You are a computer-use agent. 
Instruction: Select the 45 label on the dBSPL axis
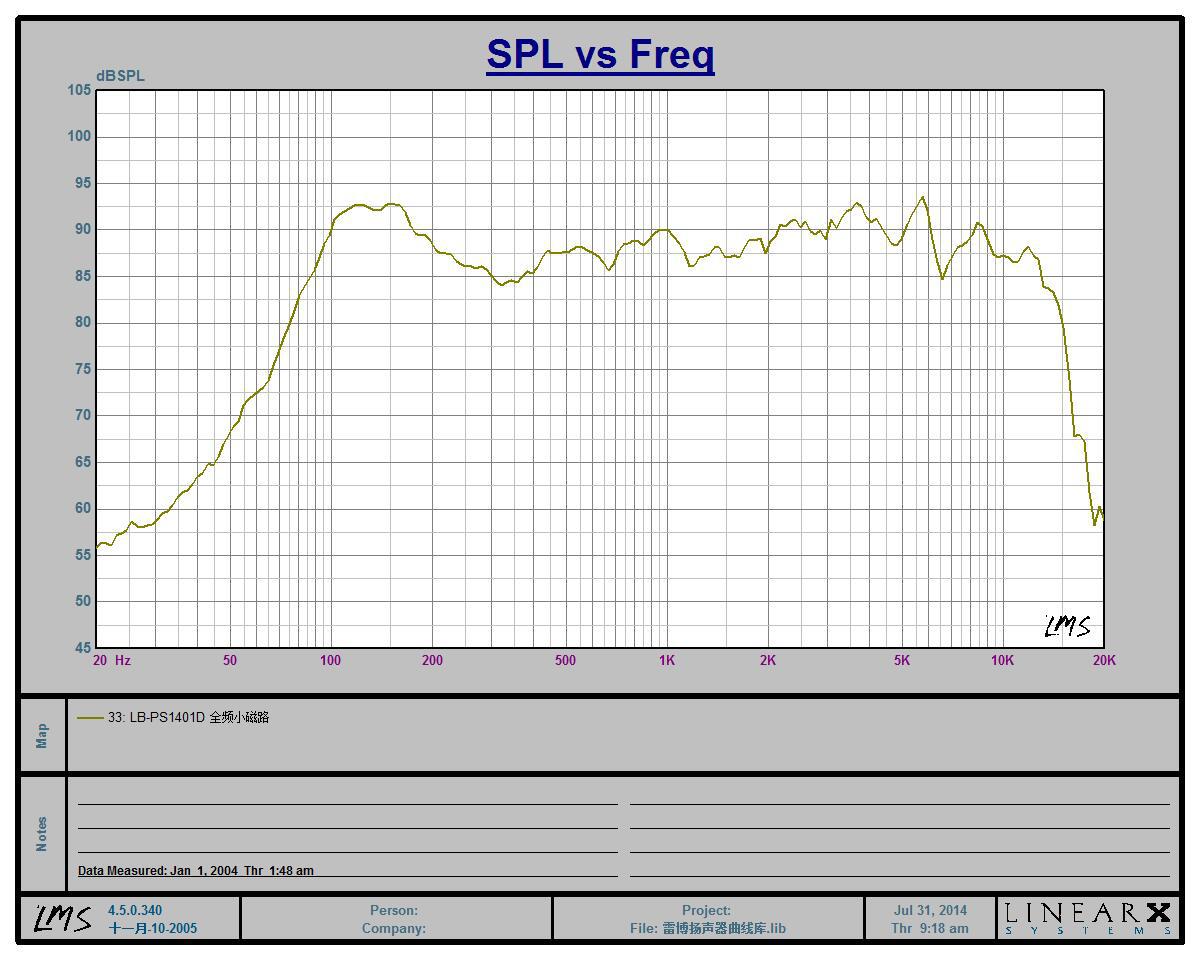point(83,648)
